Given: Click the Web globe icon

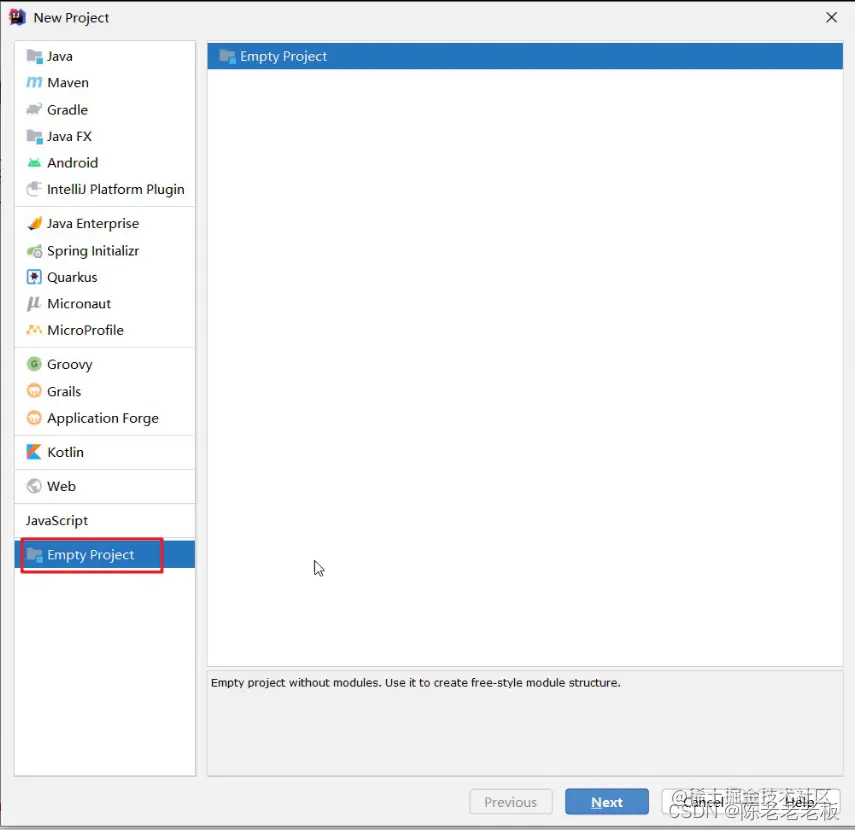Looking at the screenshot, I should (x=34, y=486).
